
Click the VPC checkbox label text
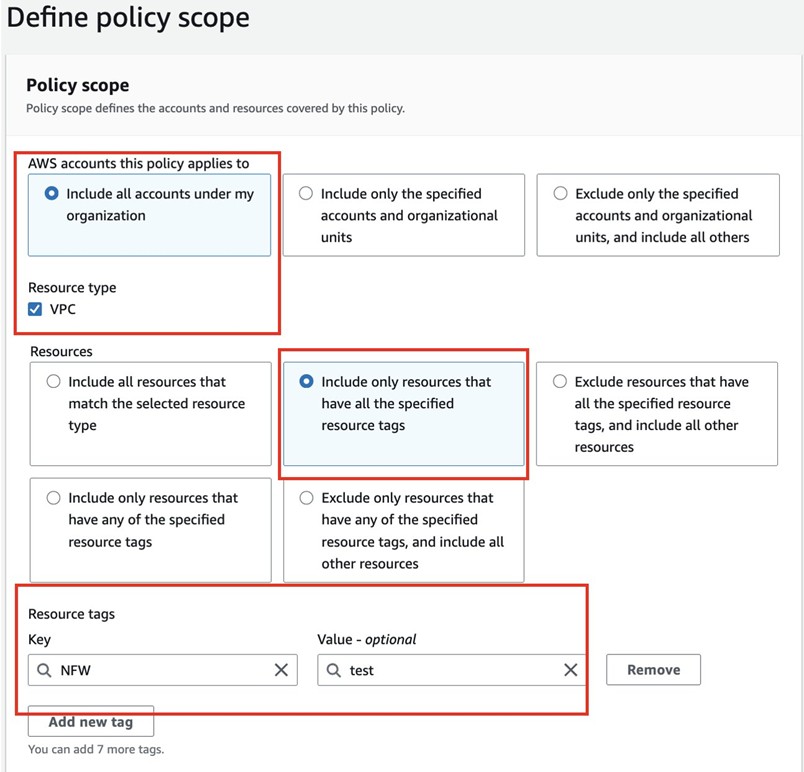click(63, 310)
